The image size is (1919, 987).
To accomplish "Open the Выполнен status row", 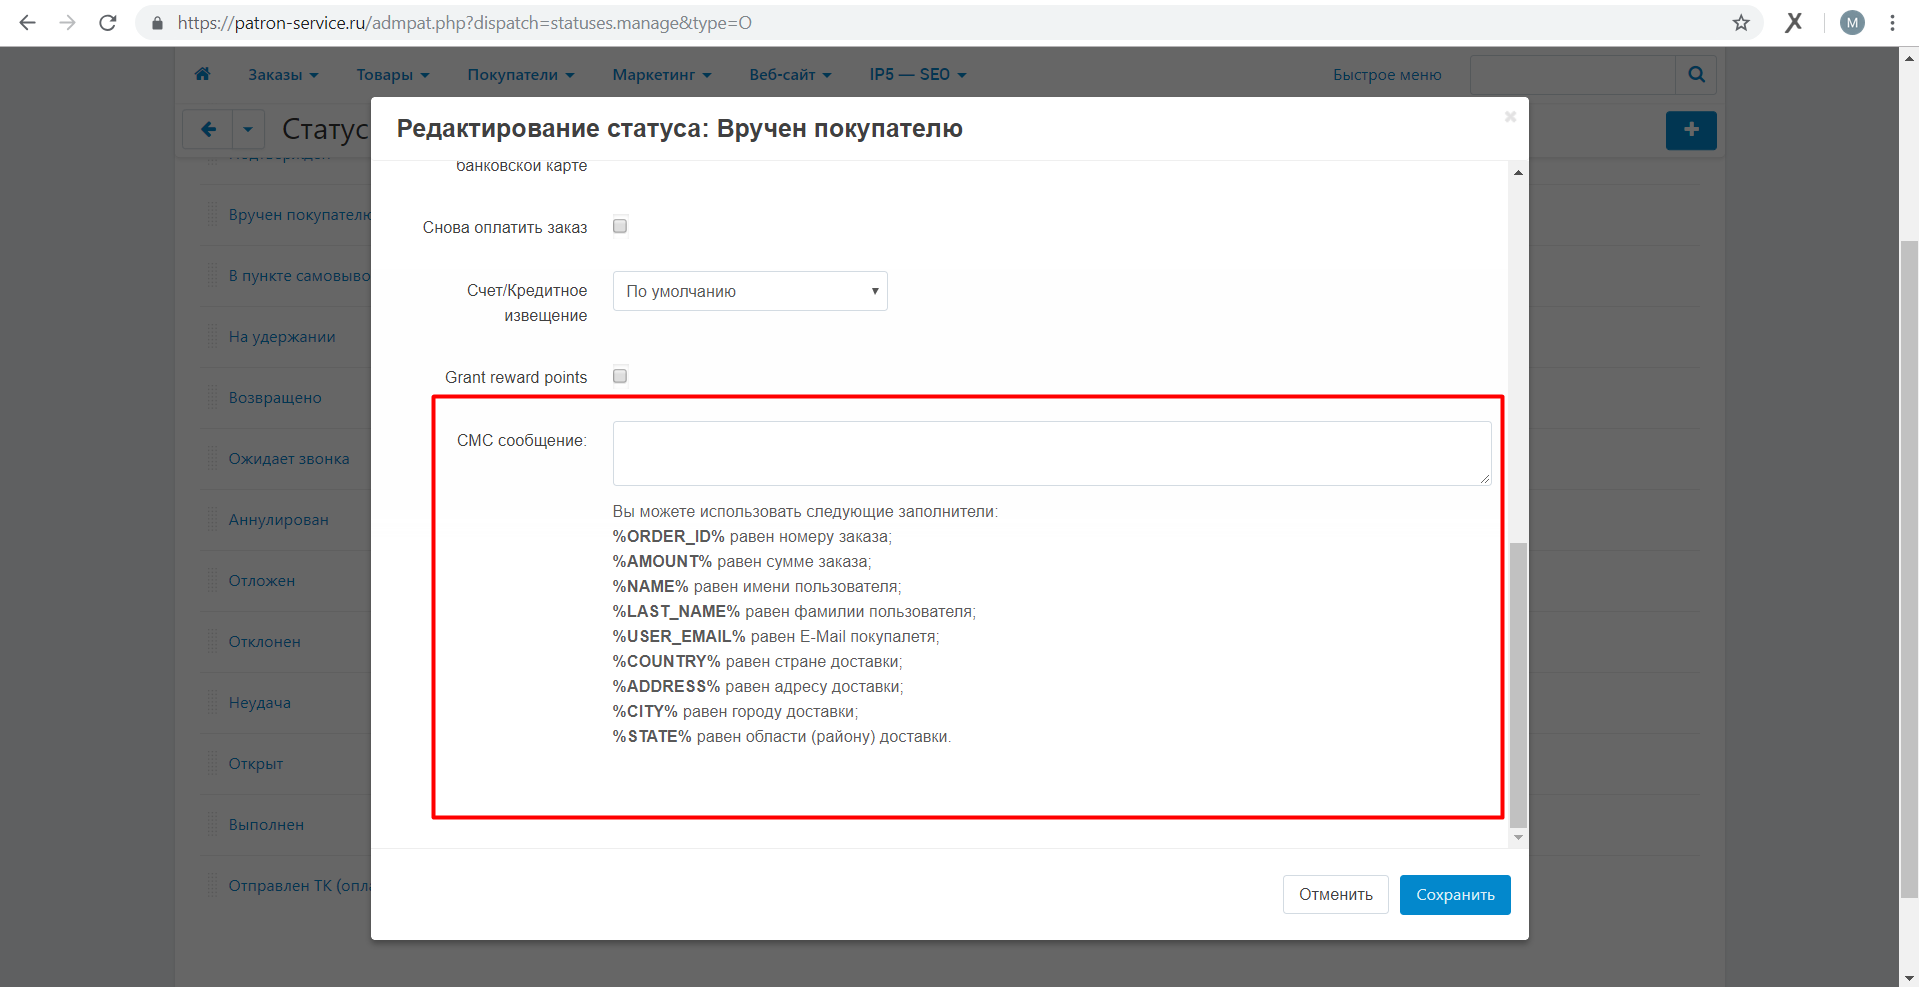I will tap(266, 825).
